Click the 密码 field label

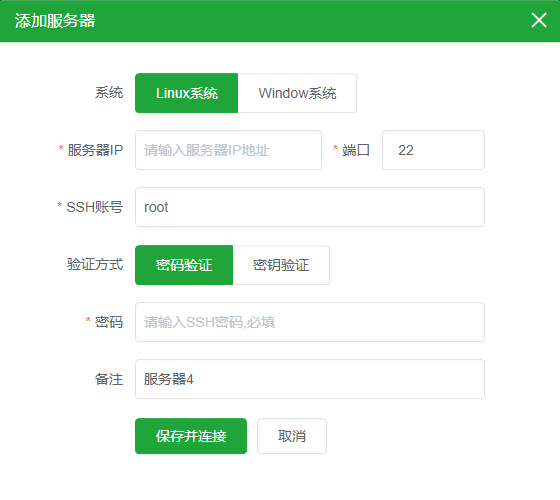coord(109,322)
